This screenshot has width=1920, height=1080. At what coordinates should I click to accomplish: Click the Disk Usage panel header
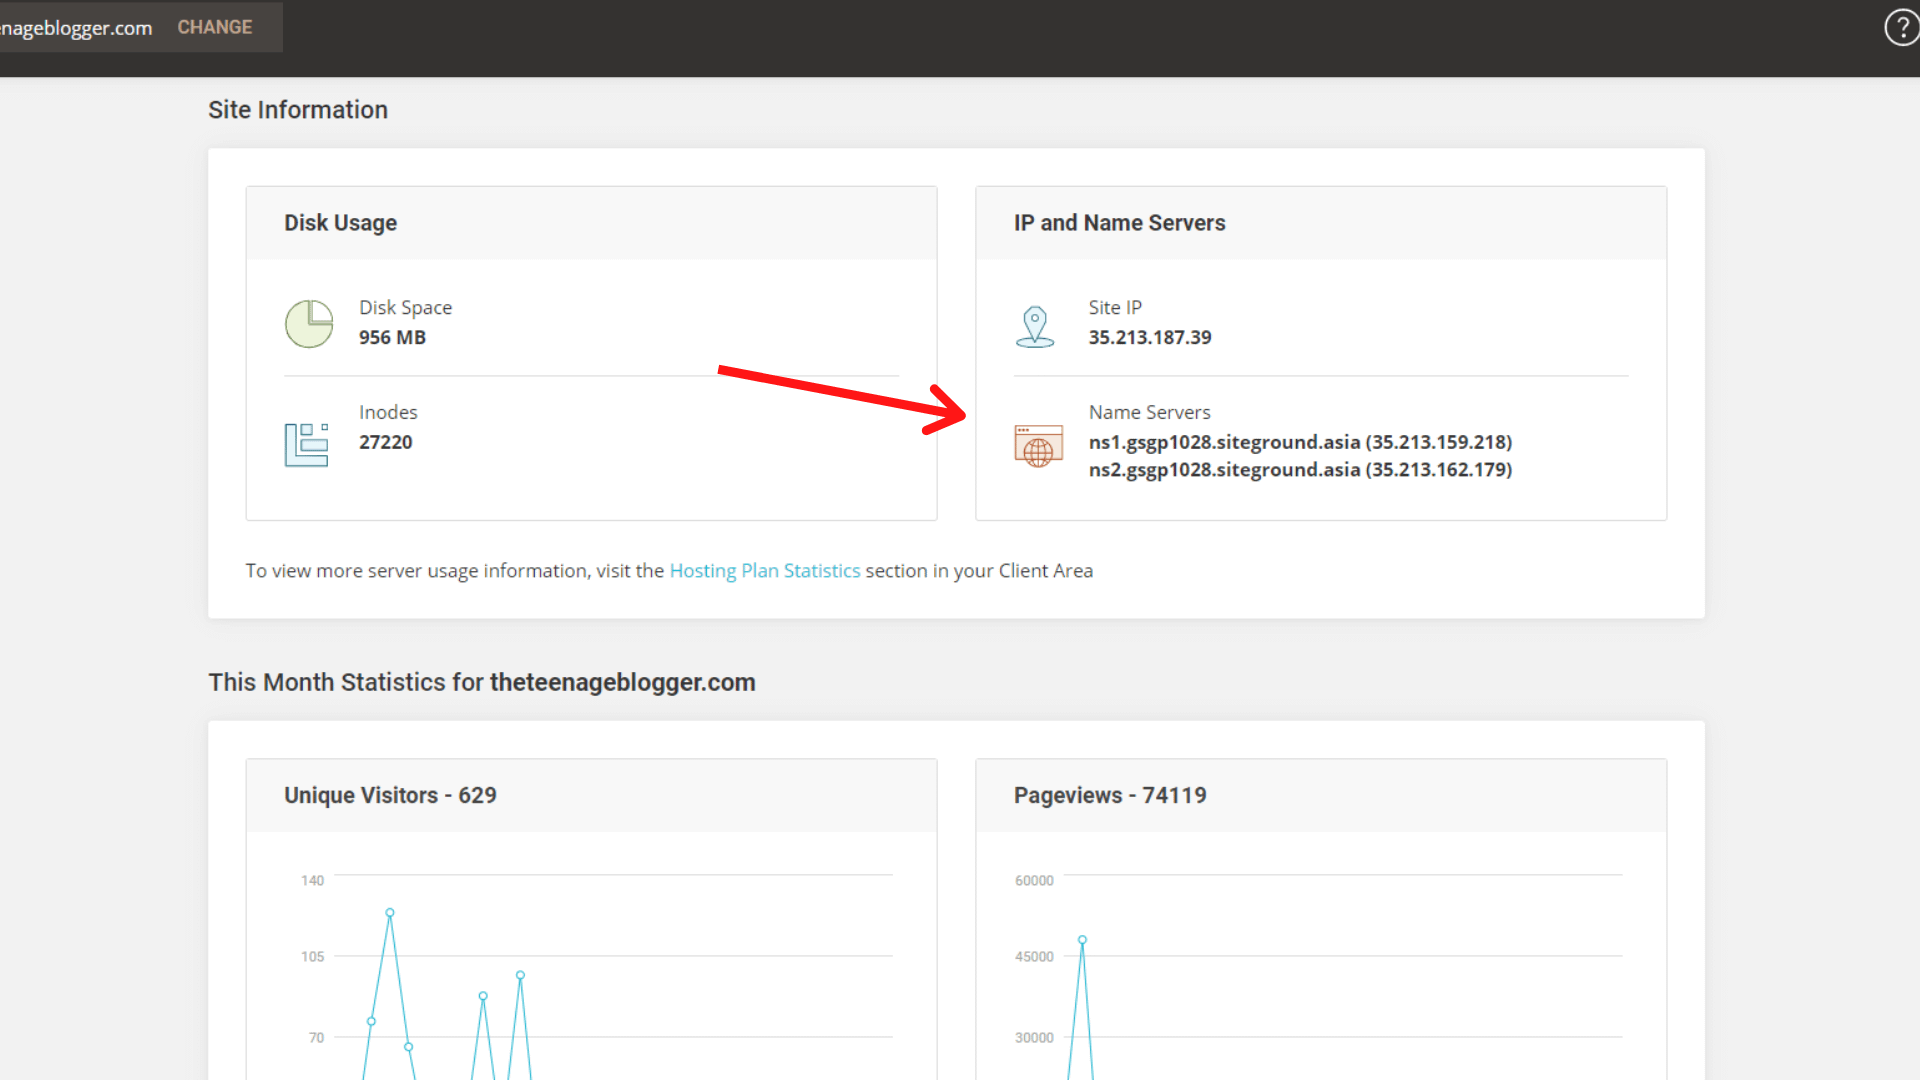click(591, 223)
